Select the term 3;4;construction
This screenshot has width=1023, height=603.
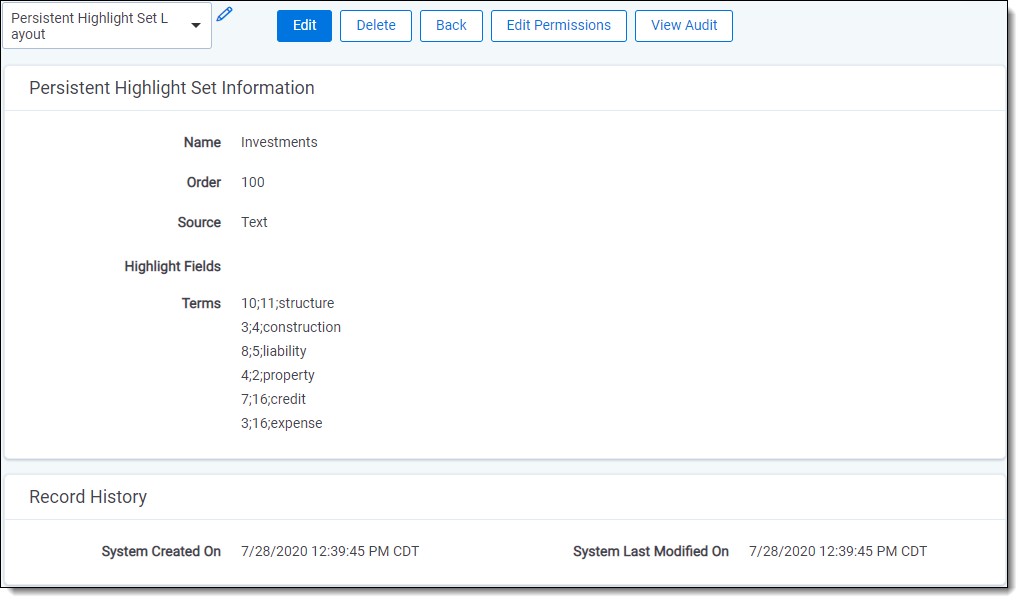click(290, 327)
